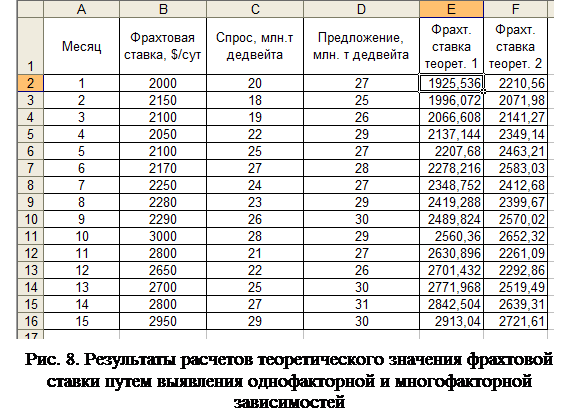Click the 'Фрахт. ставка теорет. 1' header cell
The height and width of the screenshot is (419, 580).
[x=451, y=46]
